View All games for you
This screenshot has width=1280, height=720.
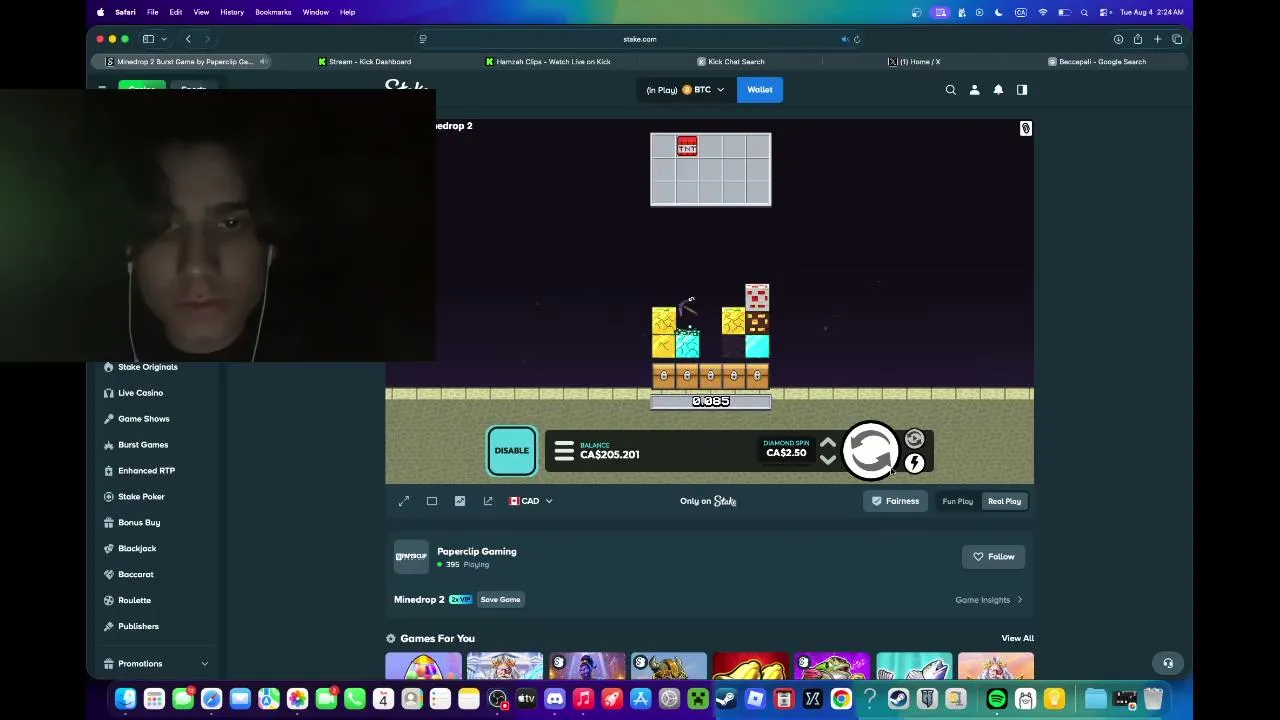click(1017, 638)
